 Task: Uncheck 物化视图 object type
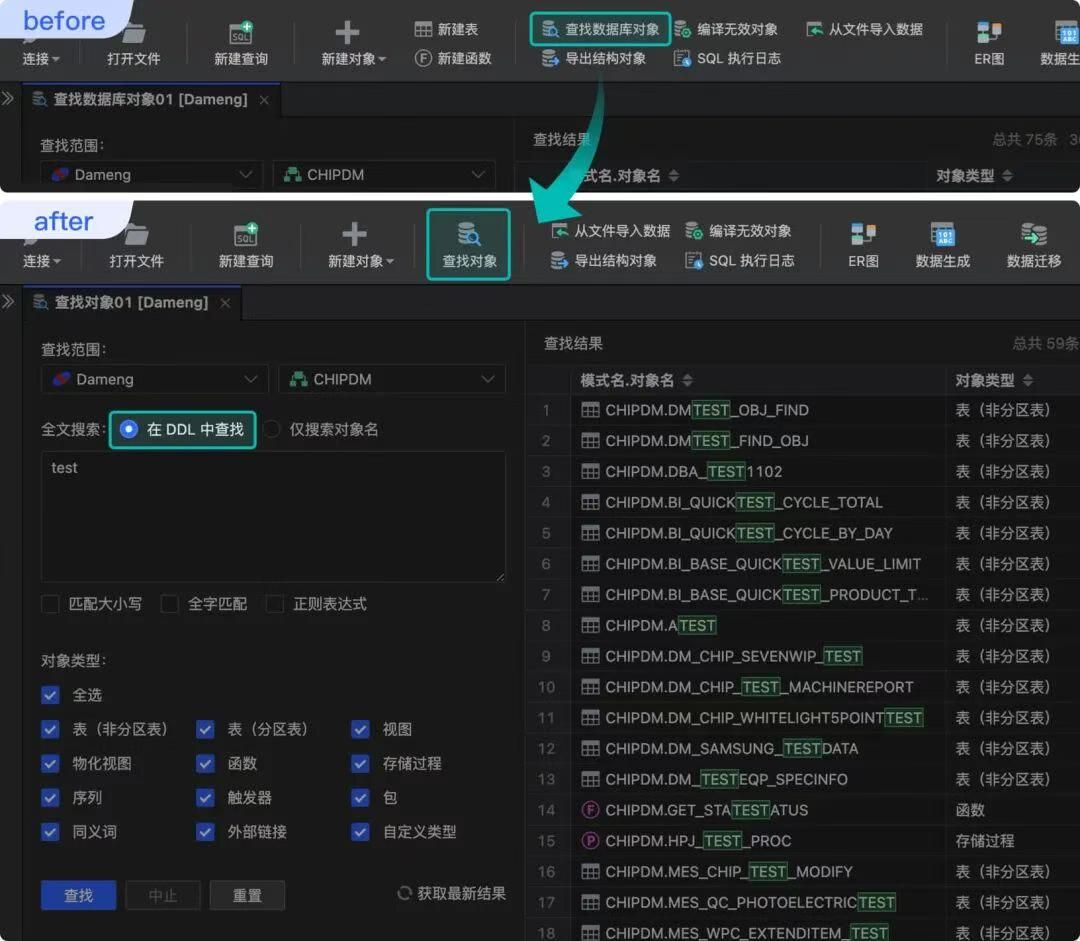click(50, 763)
